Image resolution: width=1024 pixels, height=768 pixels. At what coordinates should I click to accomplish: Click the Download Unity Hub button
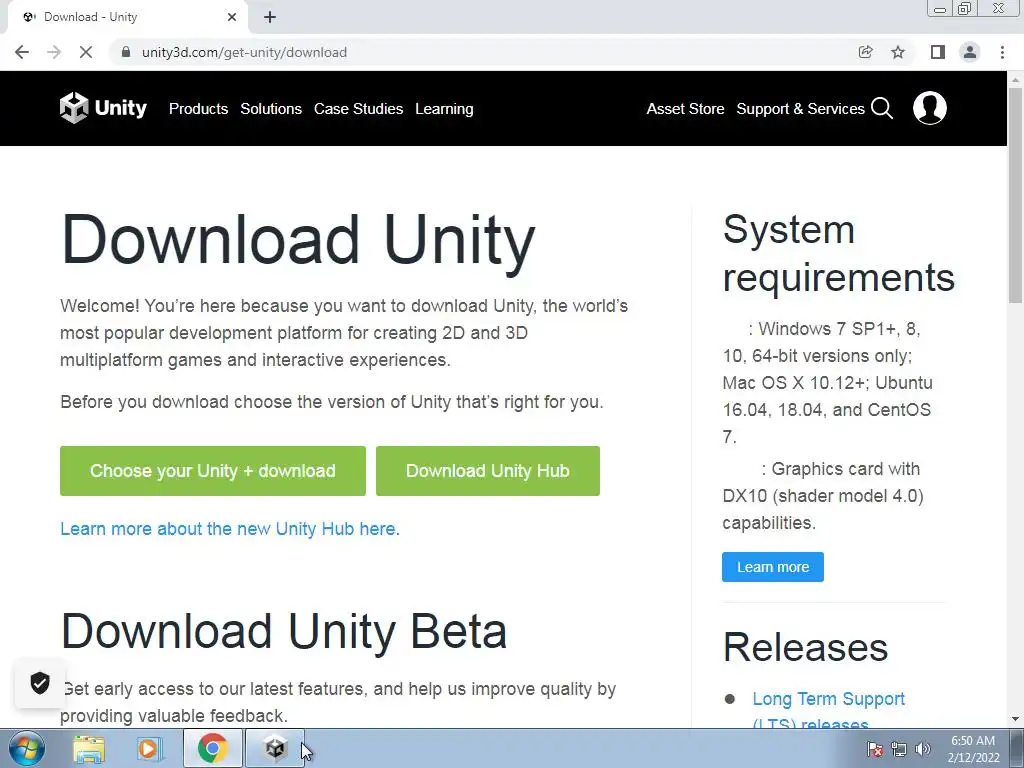pos(488,471)
